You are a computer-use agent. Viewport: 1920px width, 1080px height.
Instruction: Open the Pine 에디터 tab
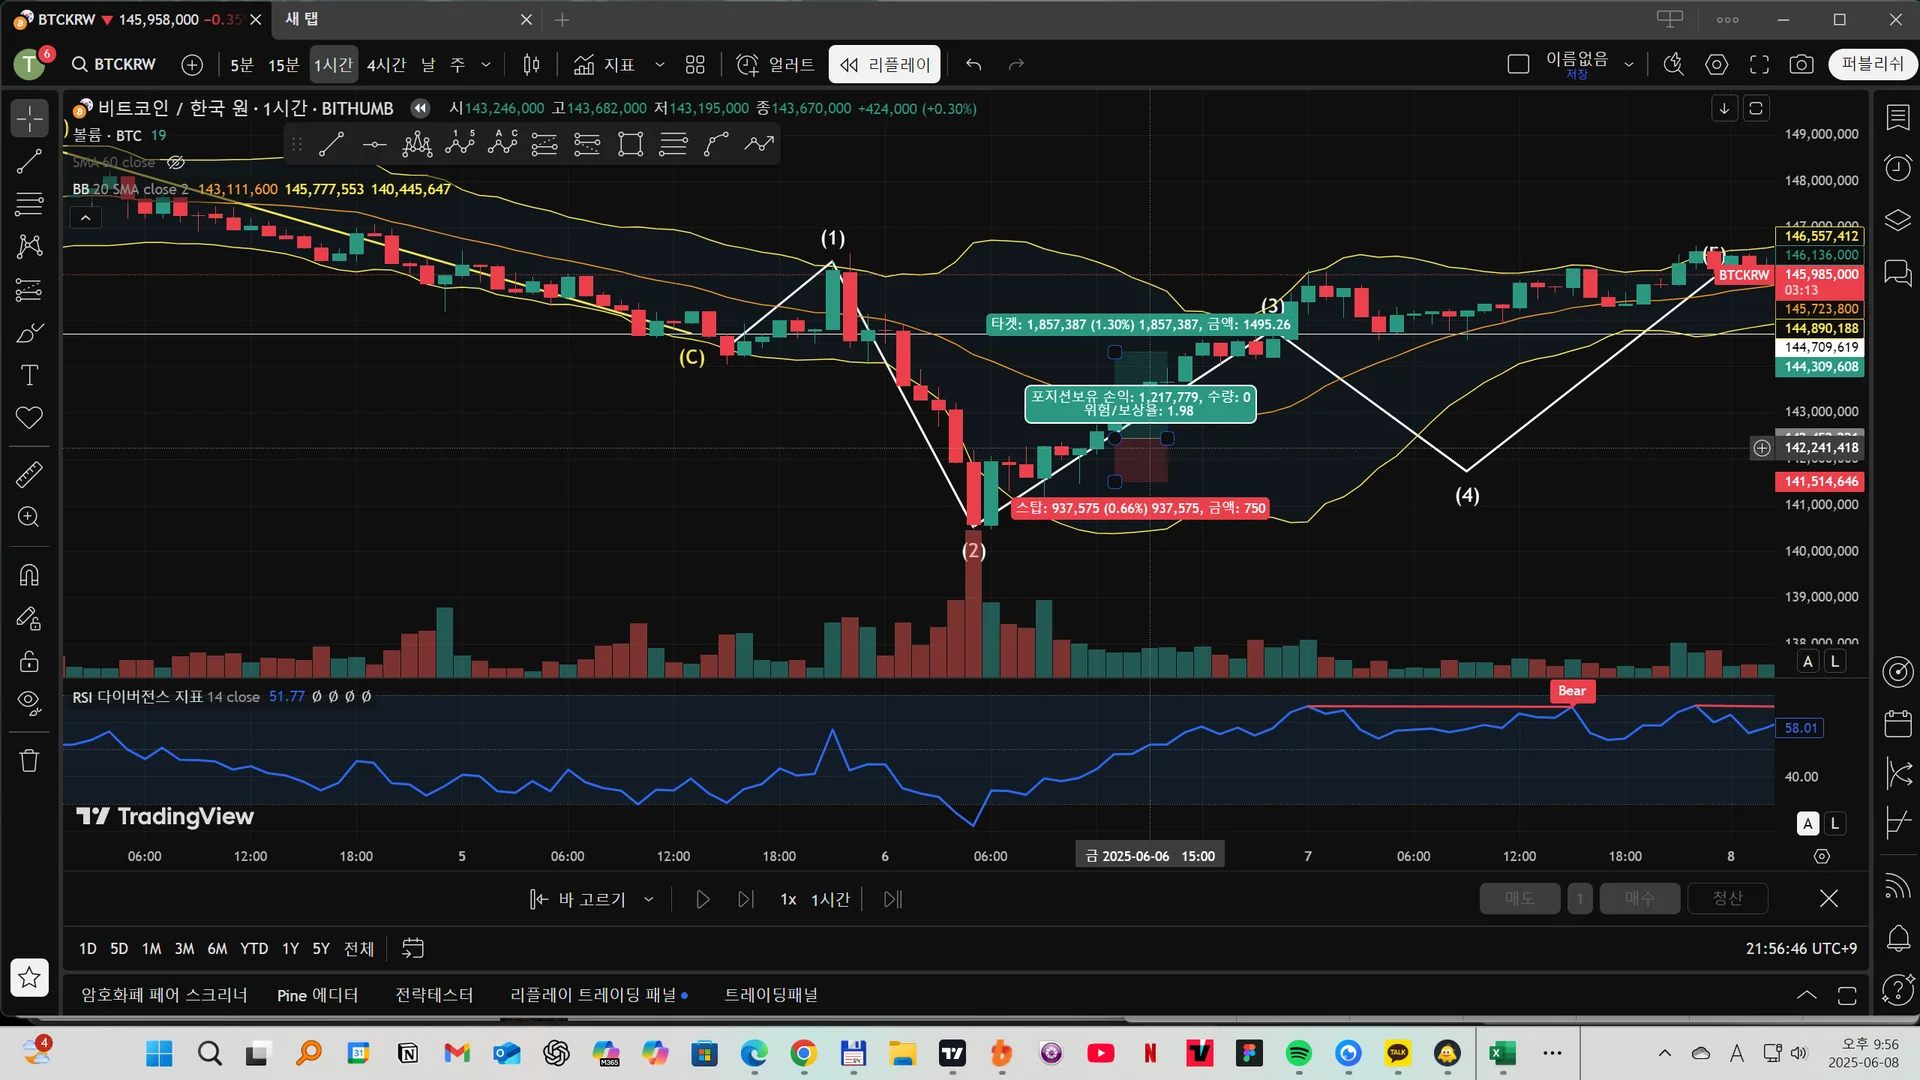(x=317, y=995)
